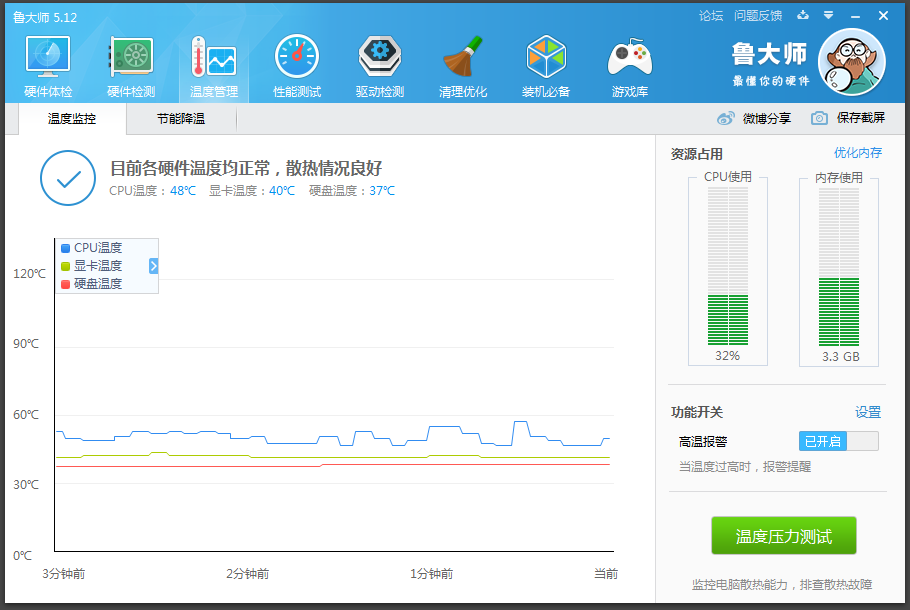Viewport: 910px width, 610px height.
Task: Open the title bar dropdown menu arrow
Action: (829, 15)
